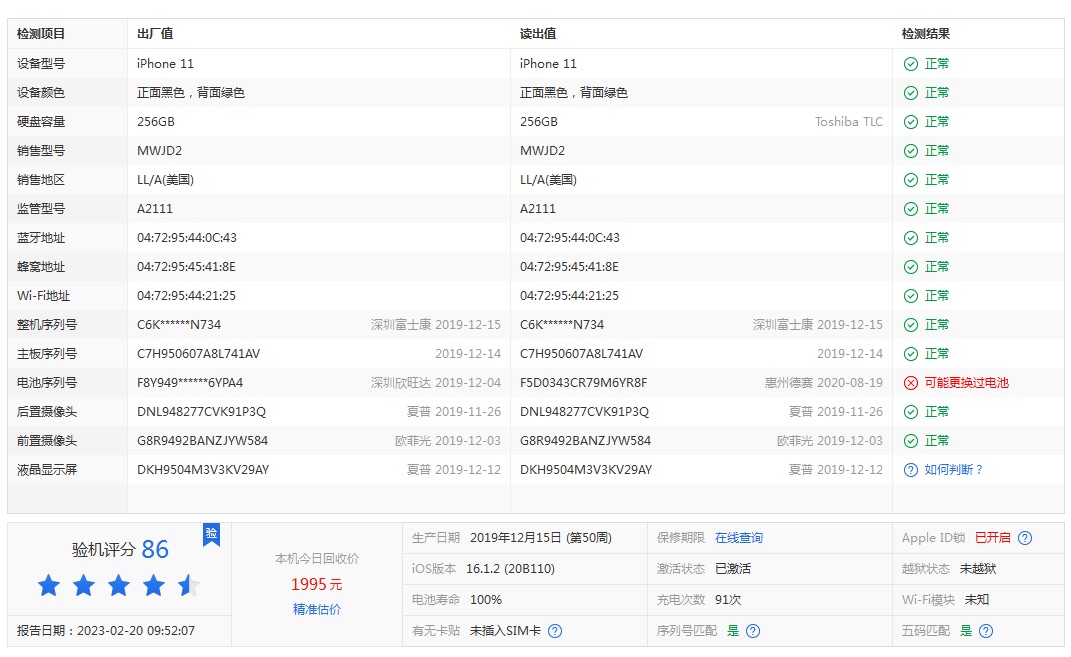Click the question icon in the 液晶显示屏 row

(910, 470)
